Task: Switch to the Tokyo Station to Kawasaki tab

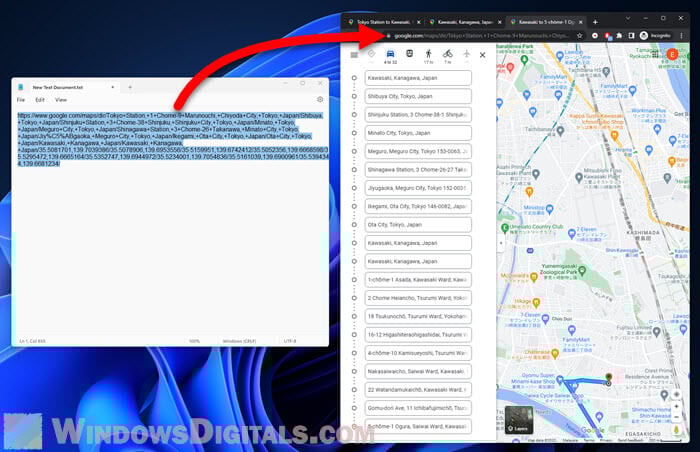Action: click(382, 22)
